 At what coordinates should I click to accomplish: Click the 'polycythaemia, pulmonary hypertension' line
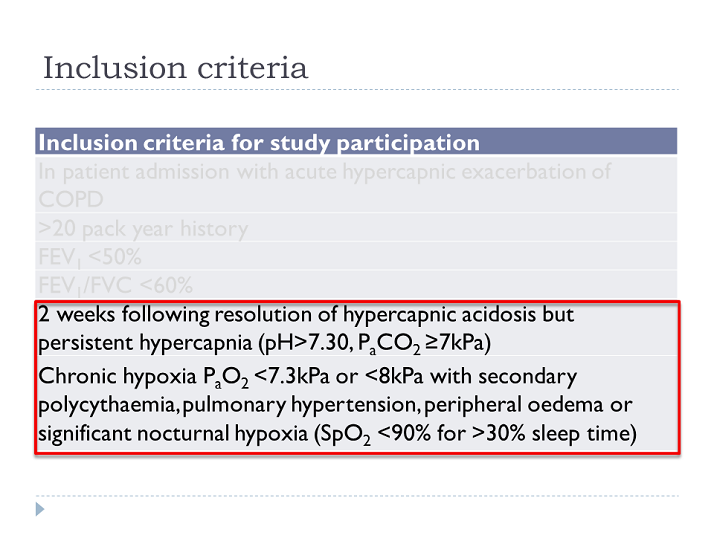pos(335,405)
